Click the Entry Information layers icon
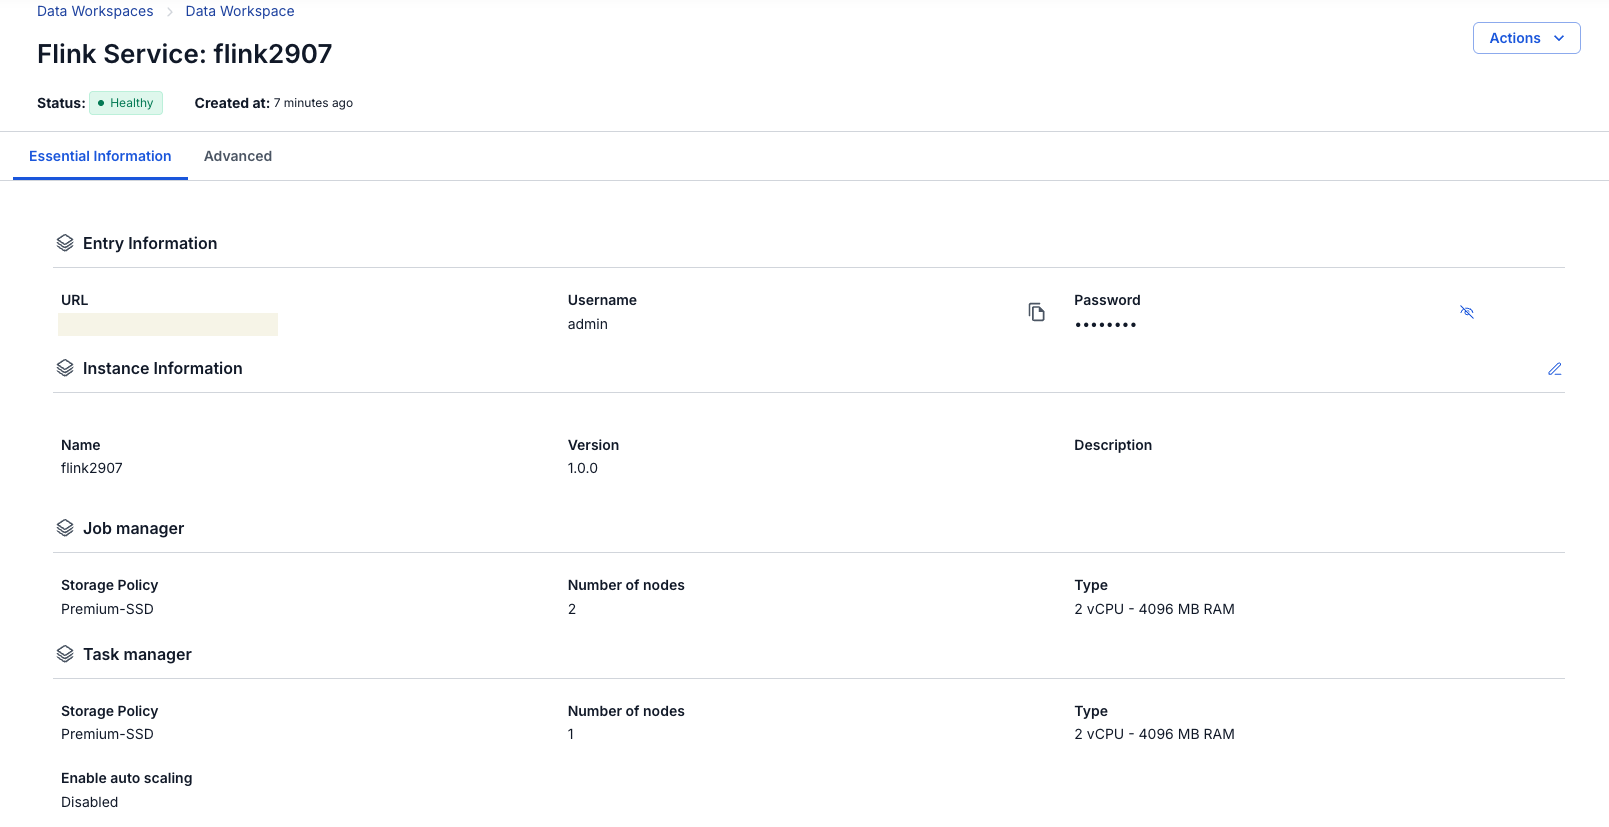Viewport: 1609px width, 827px height. pyautogui.click(x=65, y=243)
